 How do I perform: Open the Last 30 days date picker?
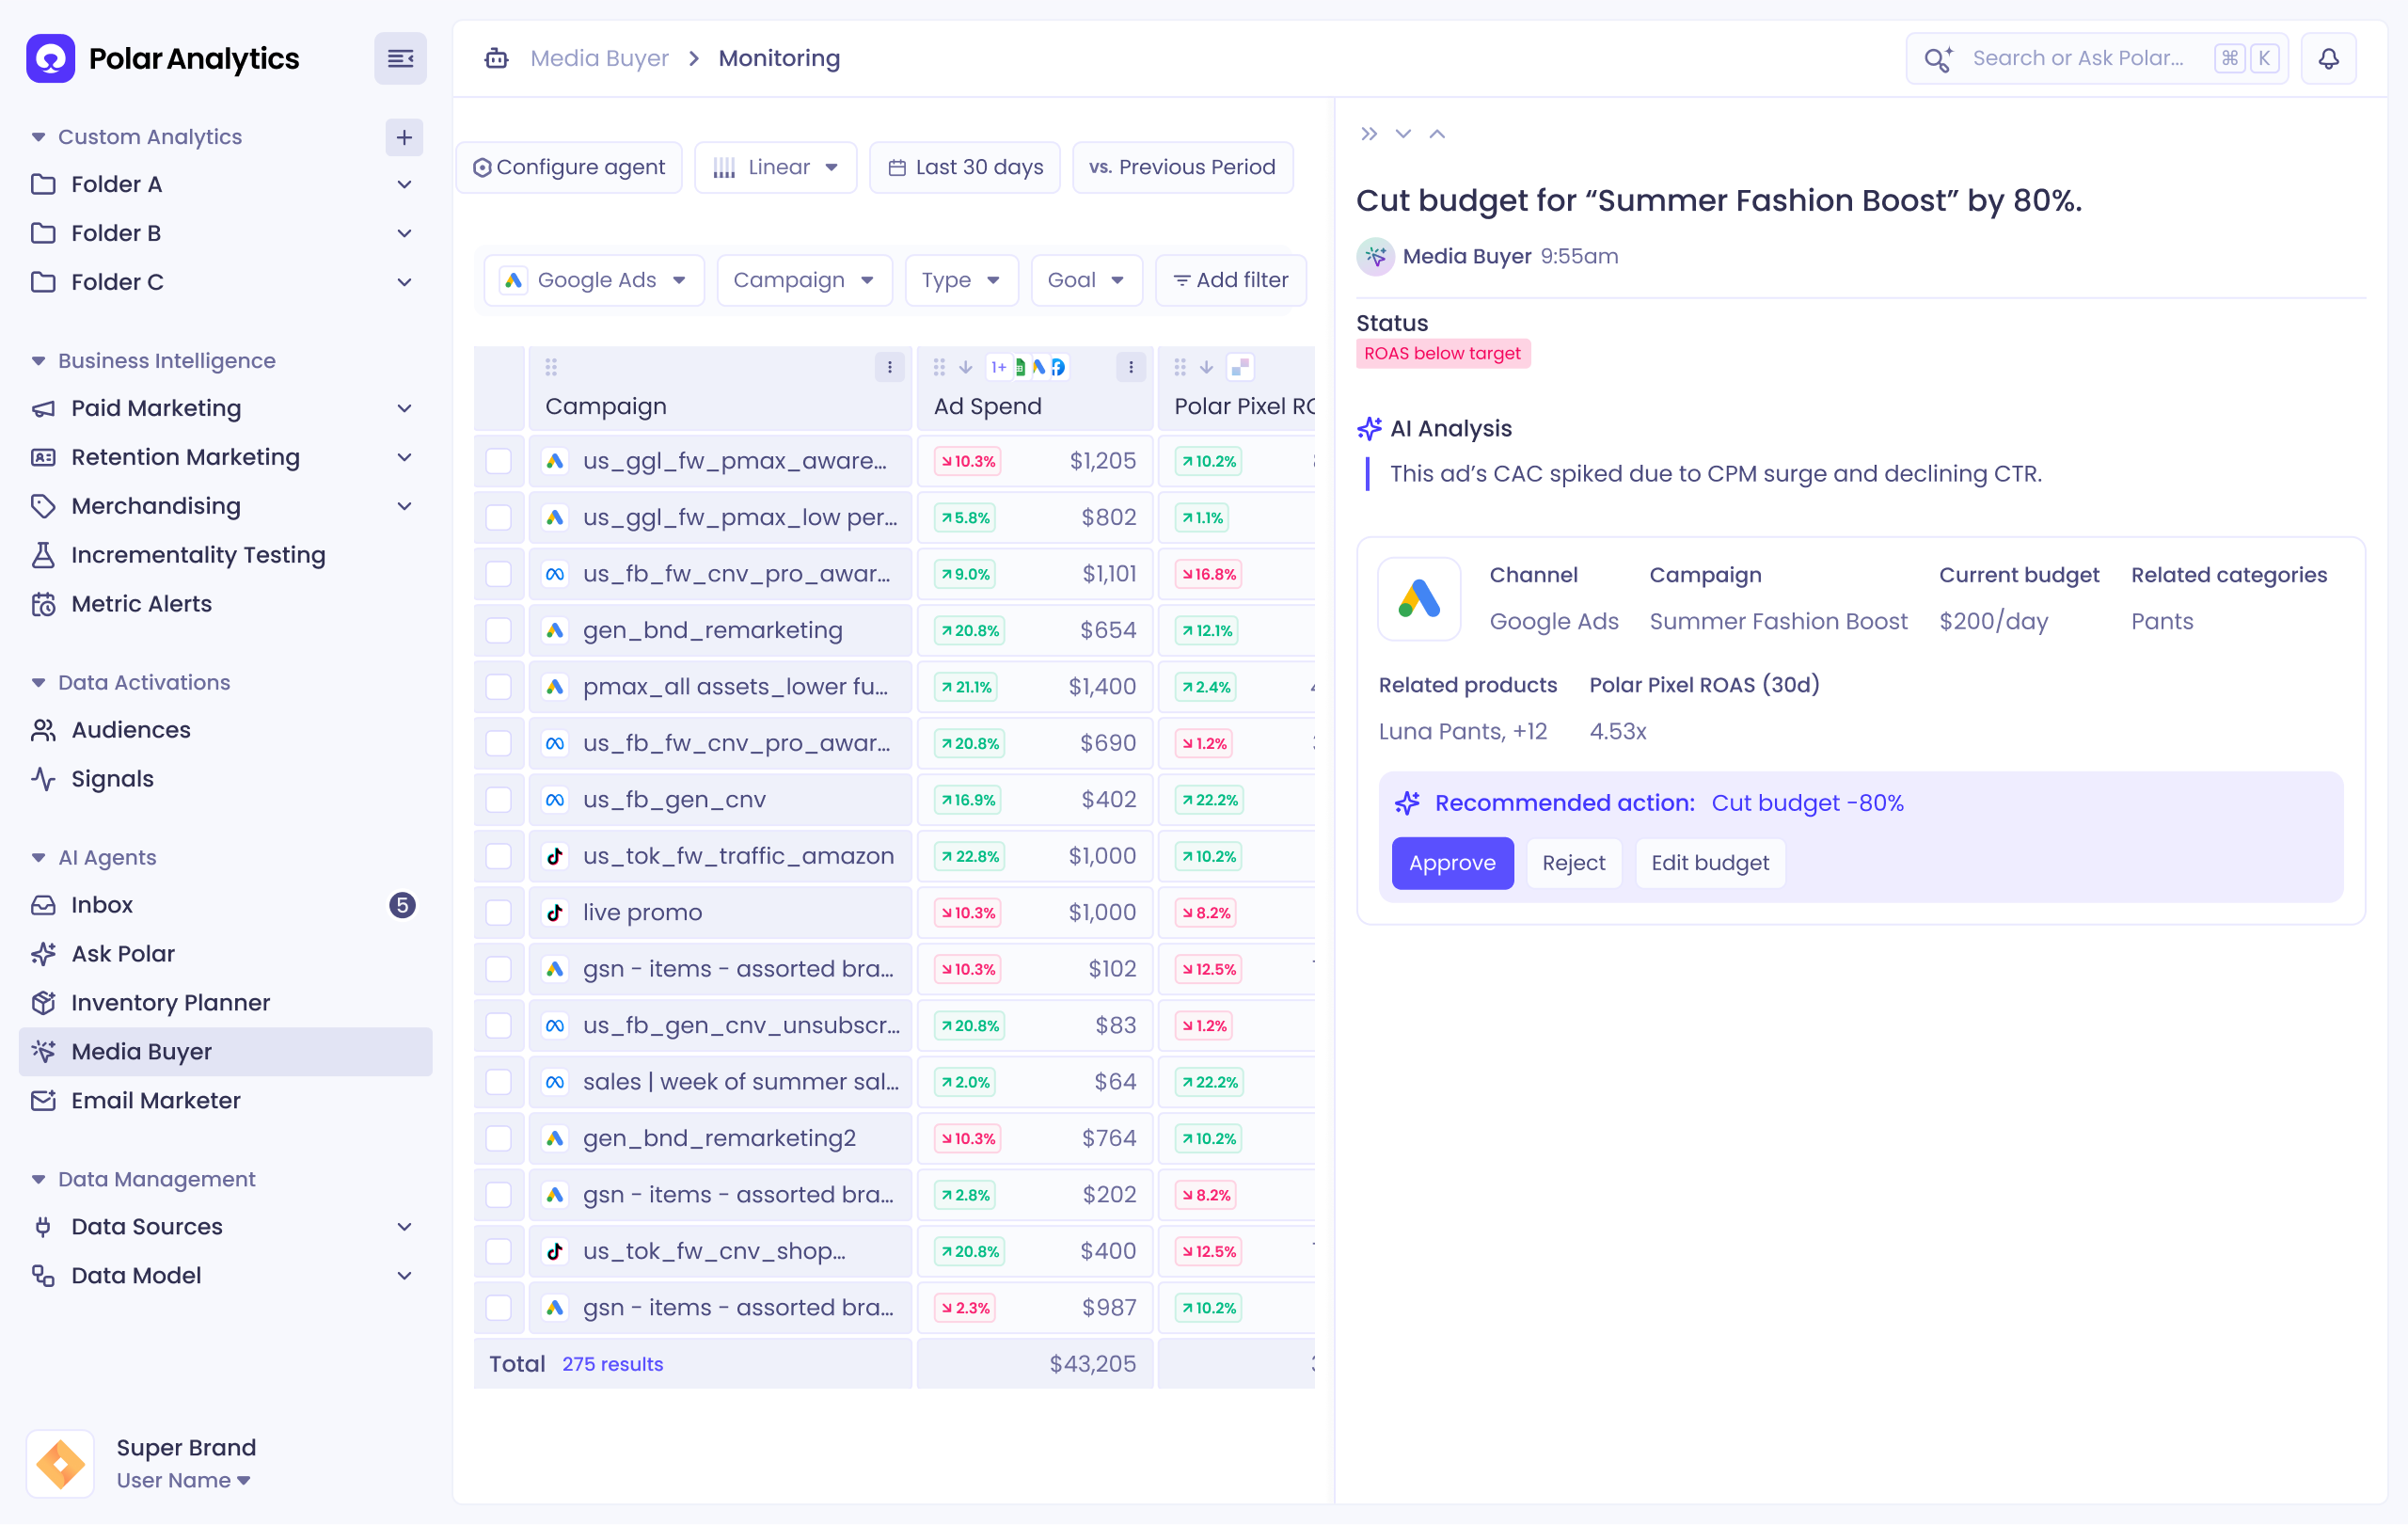965,167
